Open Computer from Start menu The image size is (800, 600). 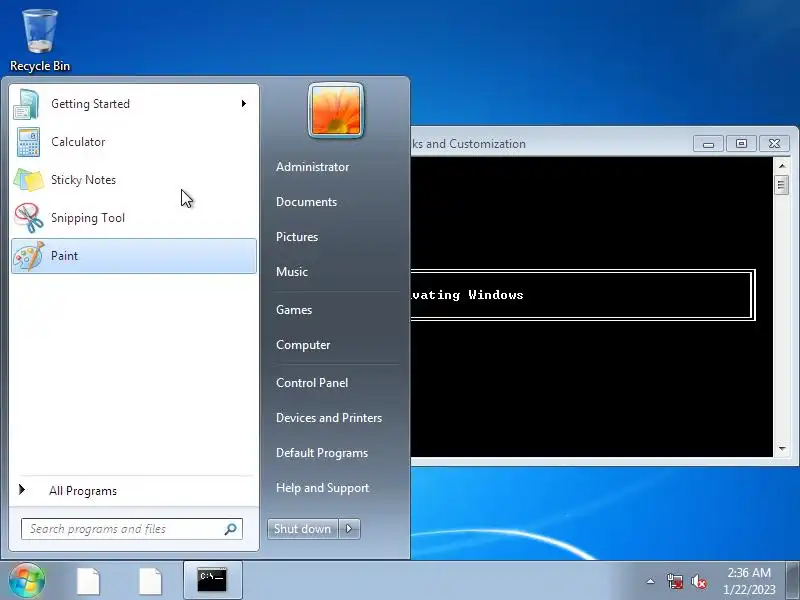[x=303, y=345]
